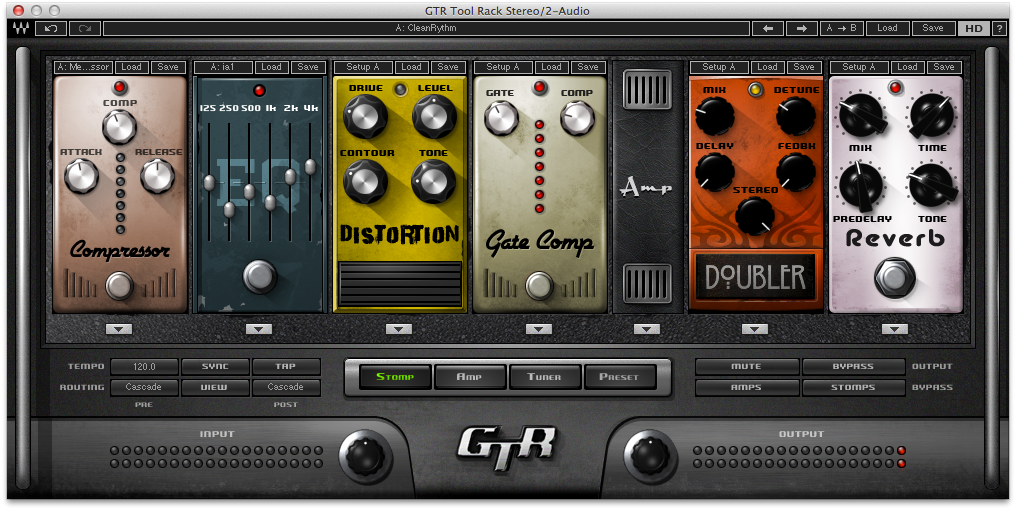Click the Reverb PREDELAY knob
1016x510 pixels.
pos(861,185)
